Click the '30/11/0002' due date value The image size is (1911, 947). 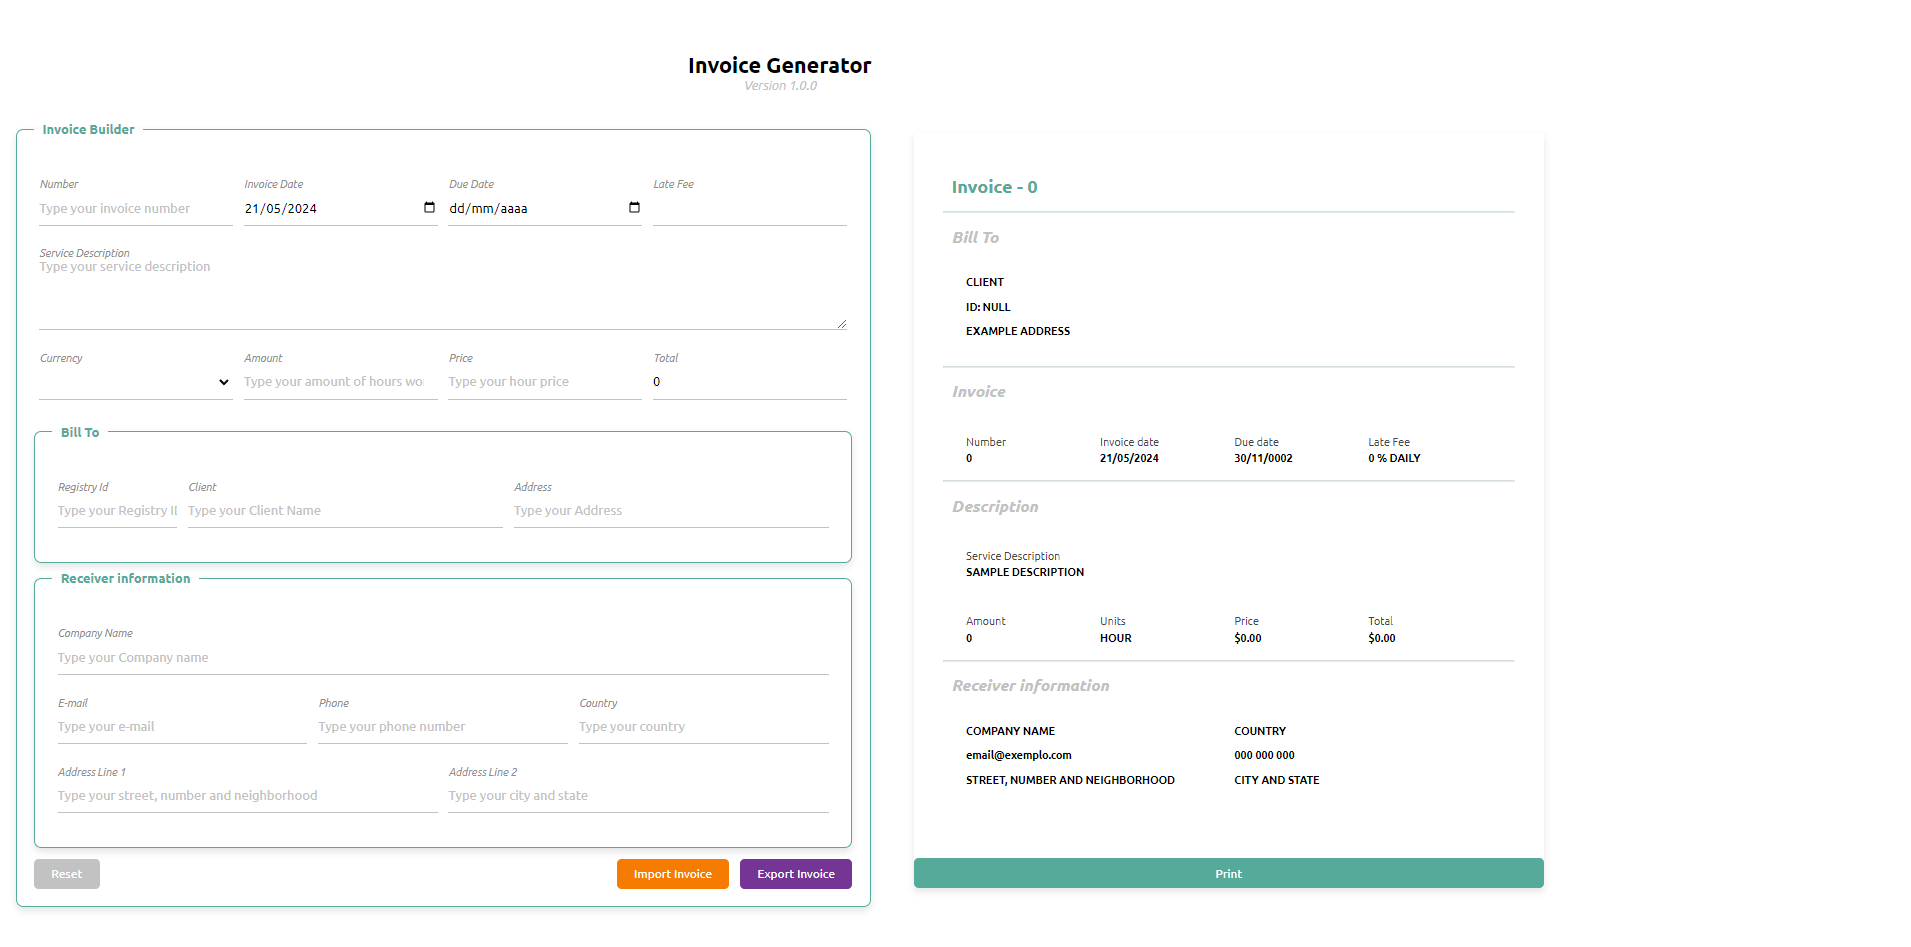pyautogui.click(x=1263, y=458)
